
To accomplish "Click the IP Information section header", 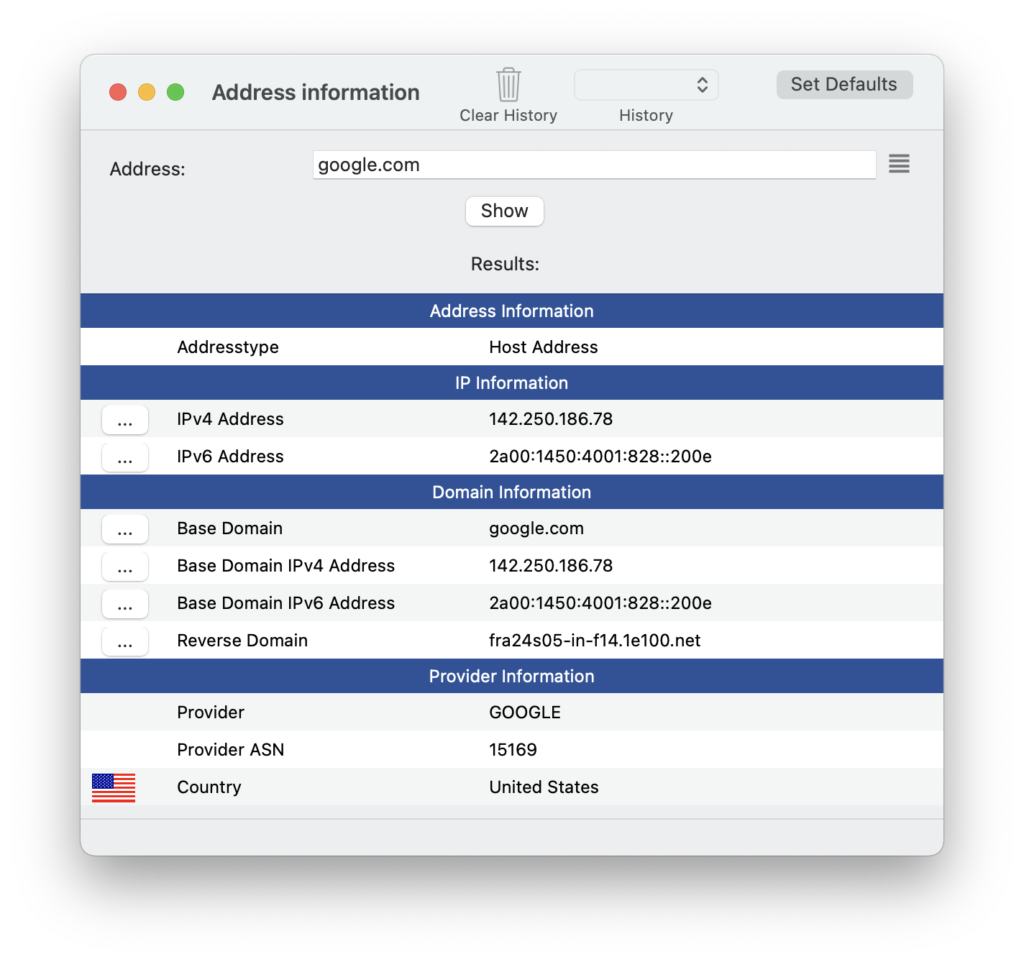I will click(512, 383).
